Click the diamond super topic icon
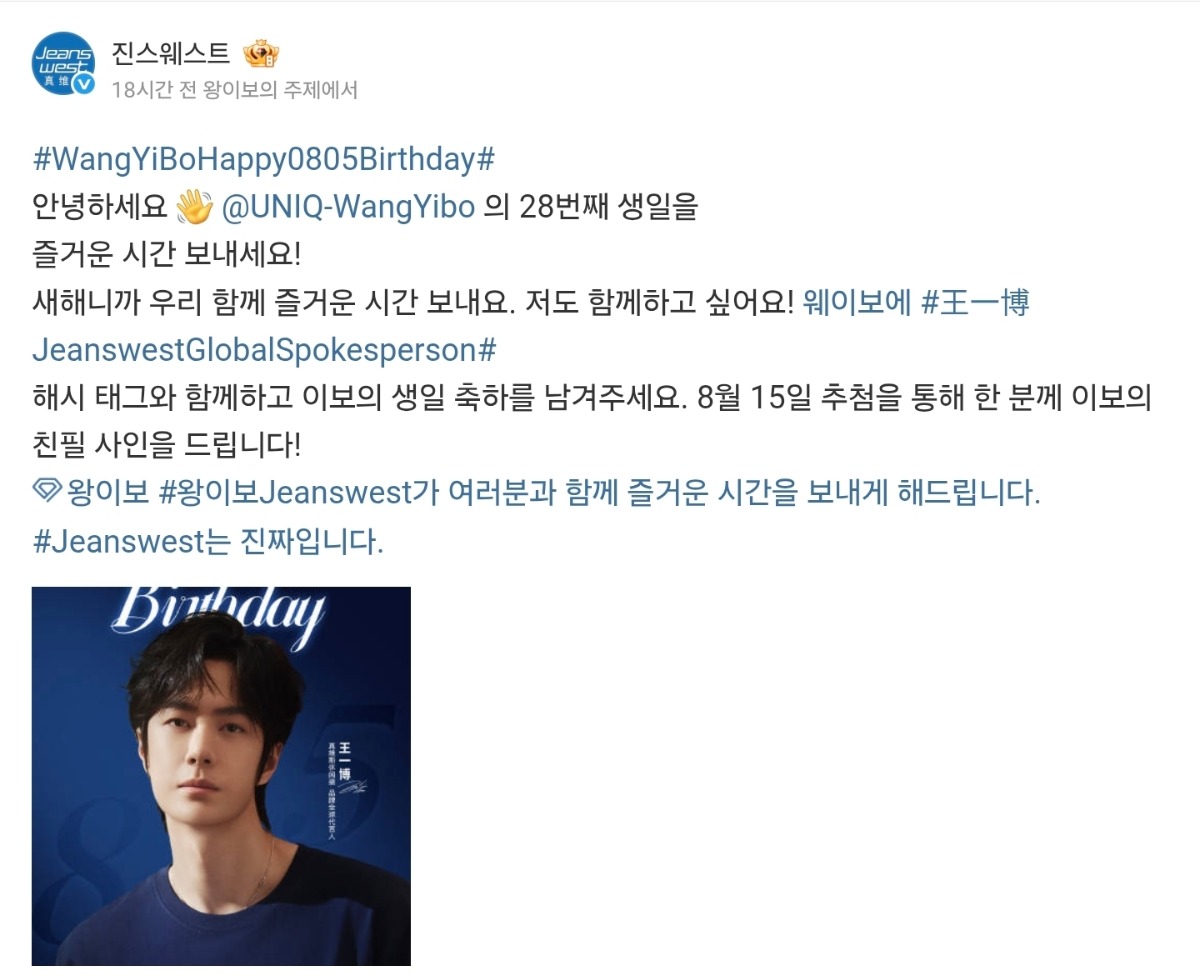 [x=47, y=492]
